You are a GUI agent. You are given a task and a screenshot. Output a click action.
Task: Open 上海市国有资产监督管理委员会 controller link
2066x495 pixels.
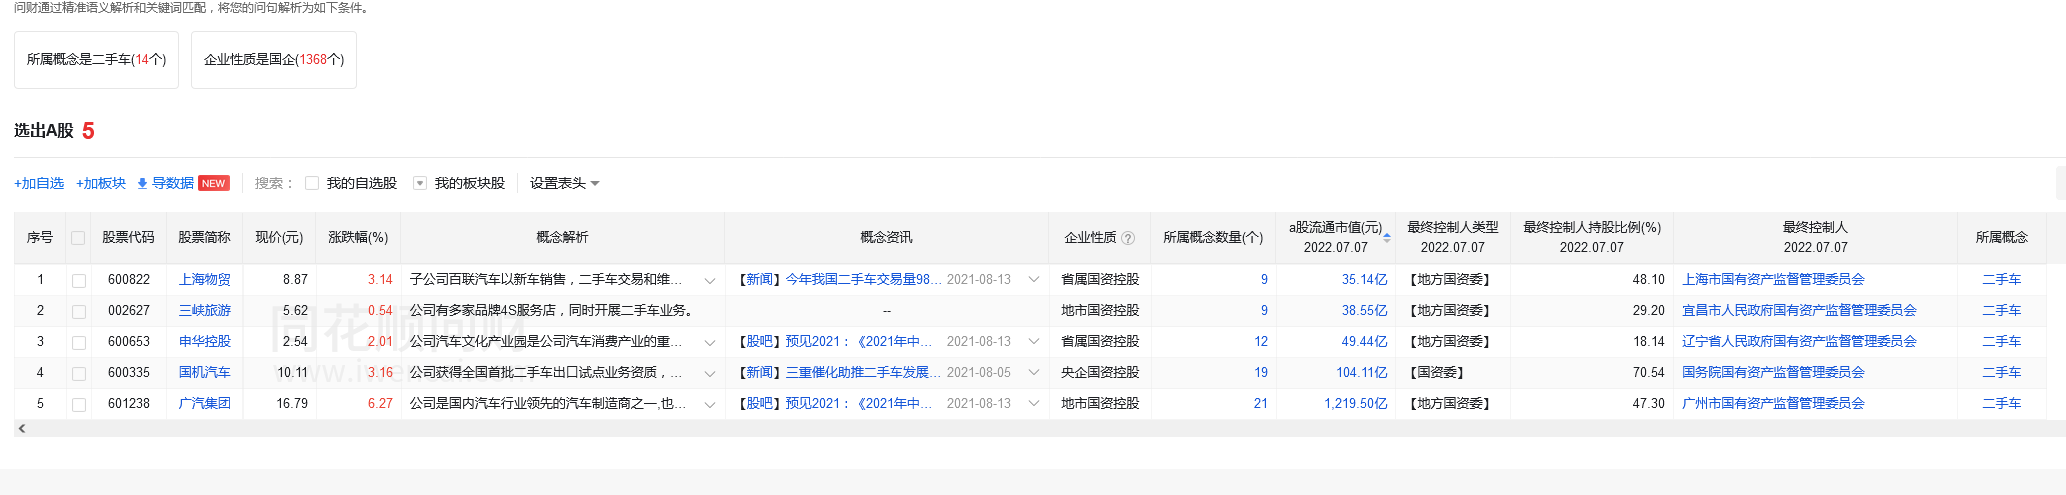1773,280
